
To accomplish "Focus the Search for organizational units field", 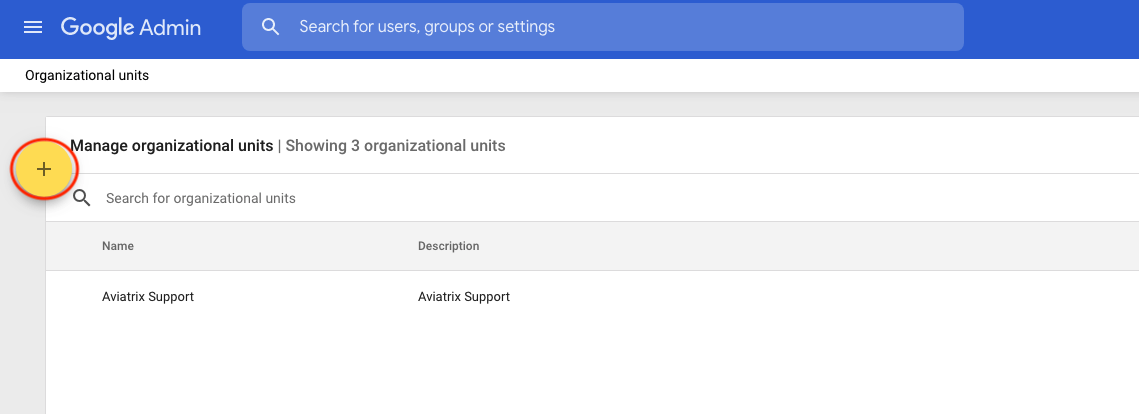I will click(200, 198).
